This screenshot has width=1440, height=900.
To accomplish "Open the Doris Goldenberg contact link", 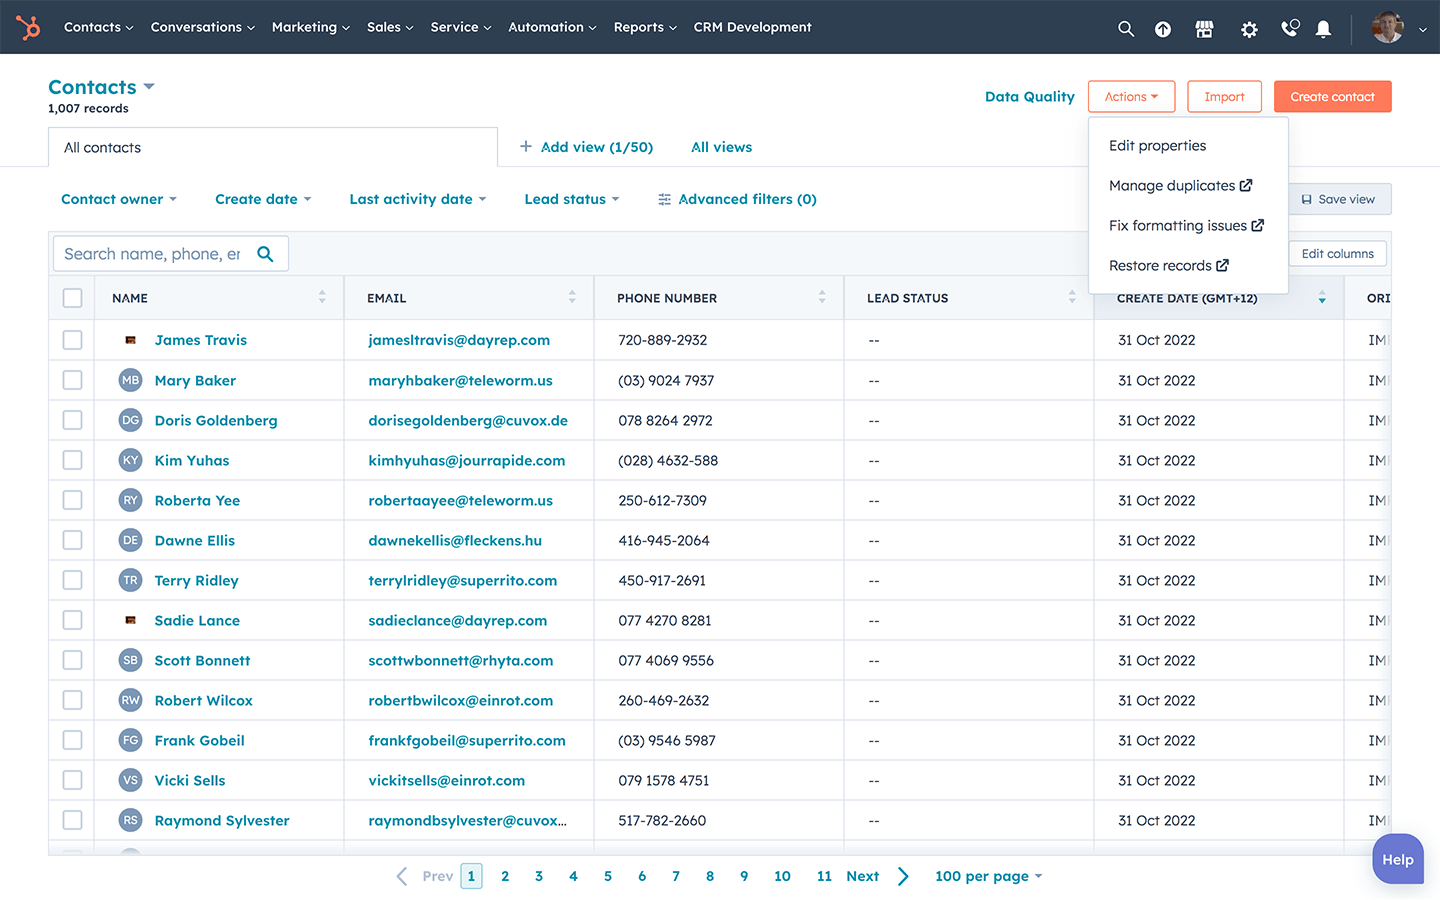I will click(216, 420).
